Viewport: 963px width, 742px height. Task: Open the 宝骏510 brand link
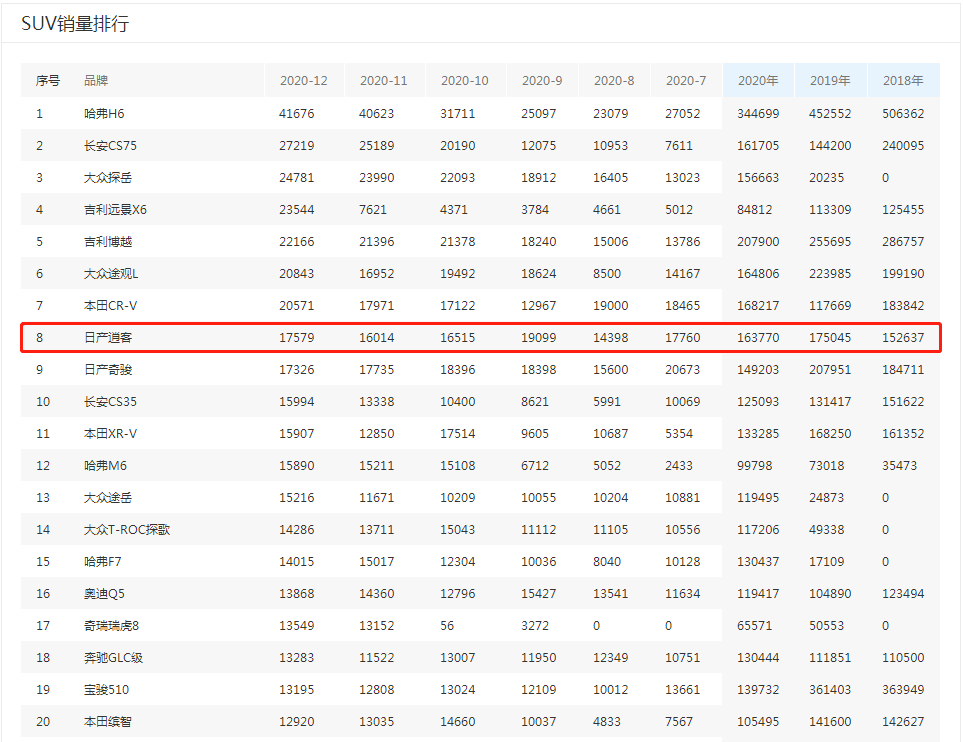(x=106, y=690)
